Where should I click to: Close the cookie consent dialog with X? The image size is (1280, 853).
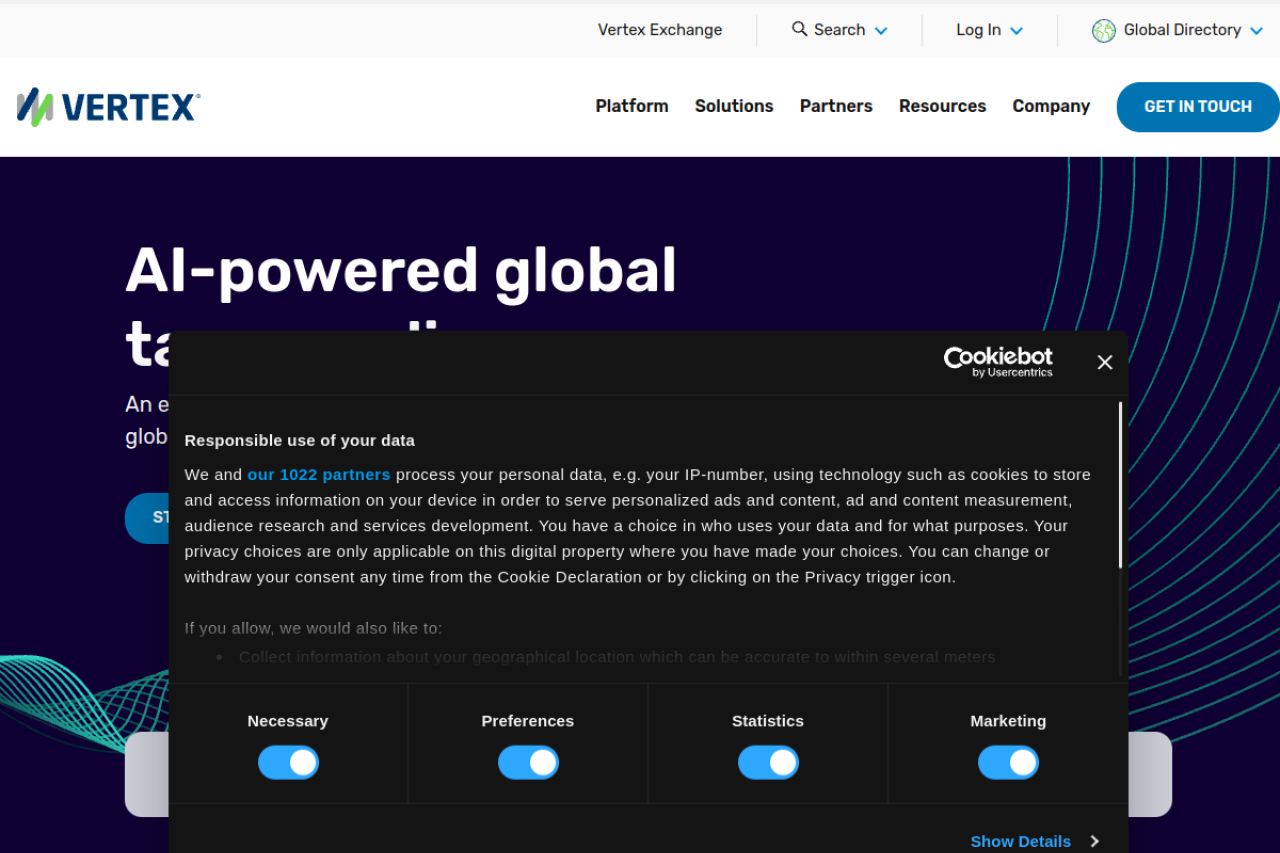[x=1104, y=362]
